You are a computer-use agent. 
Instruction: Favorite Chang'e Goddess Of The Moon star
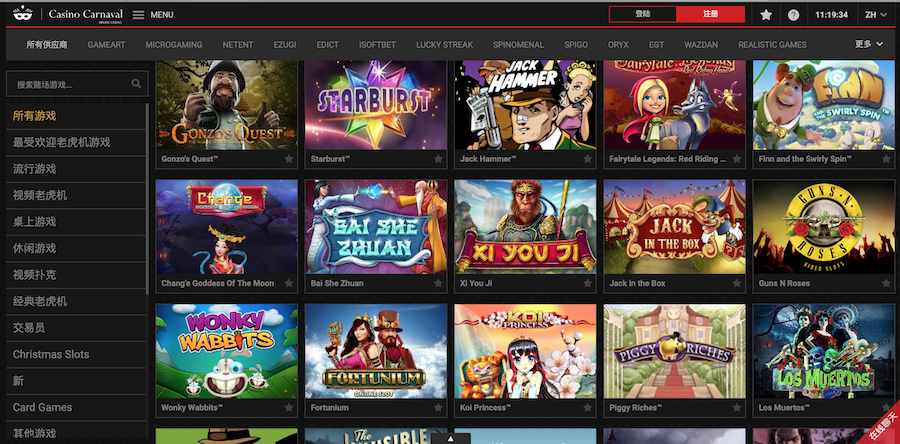pyautogui.click(x=289, y=283)
